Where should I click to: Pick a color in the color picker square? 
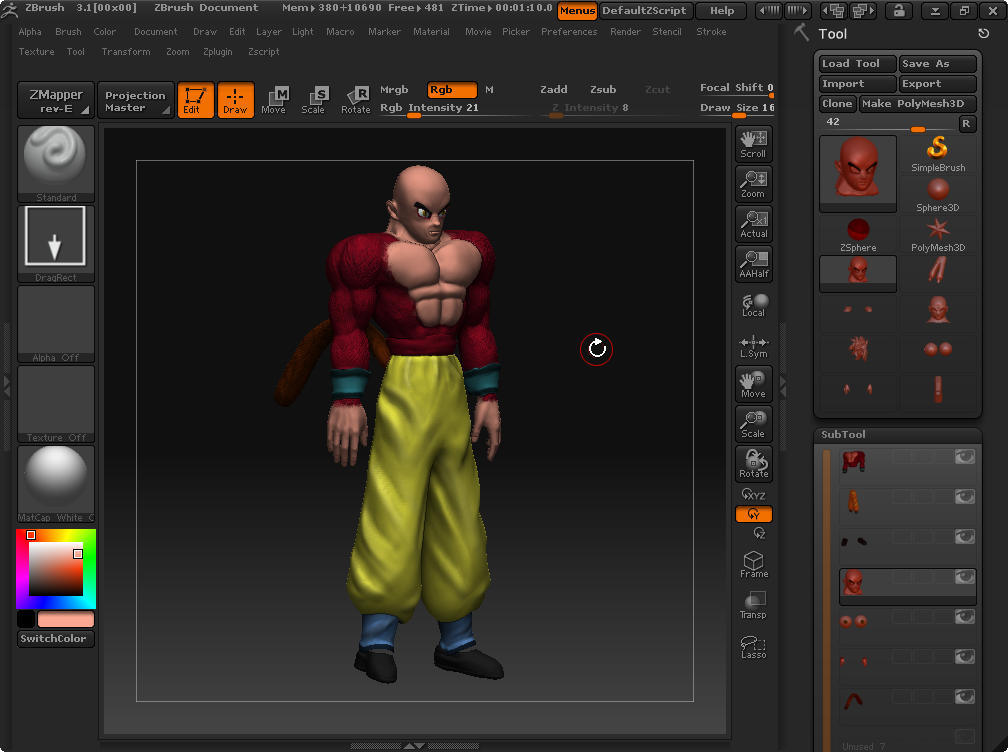click(x=56, y=569)
